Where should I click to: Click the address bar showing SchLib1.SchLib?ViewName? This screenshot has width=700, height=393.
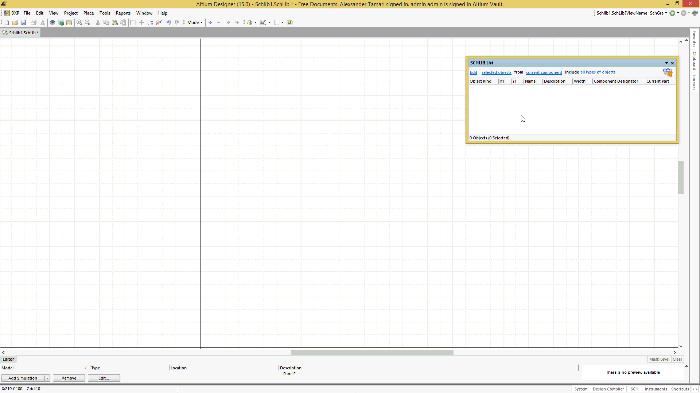pos(629,13)
